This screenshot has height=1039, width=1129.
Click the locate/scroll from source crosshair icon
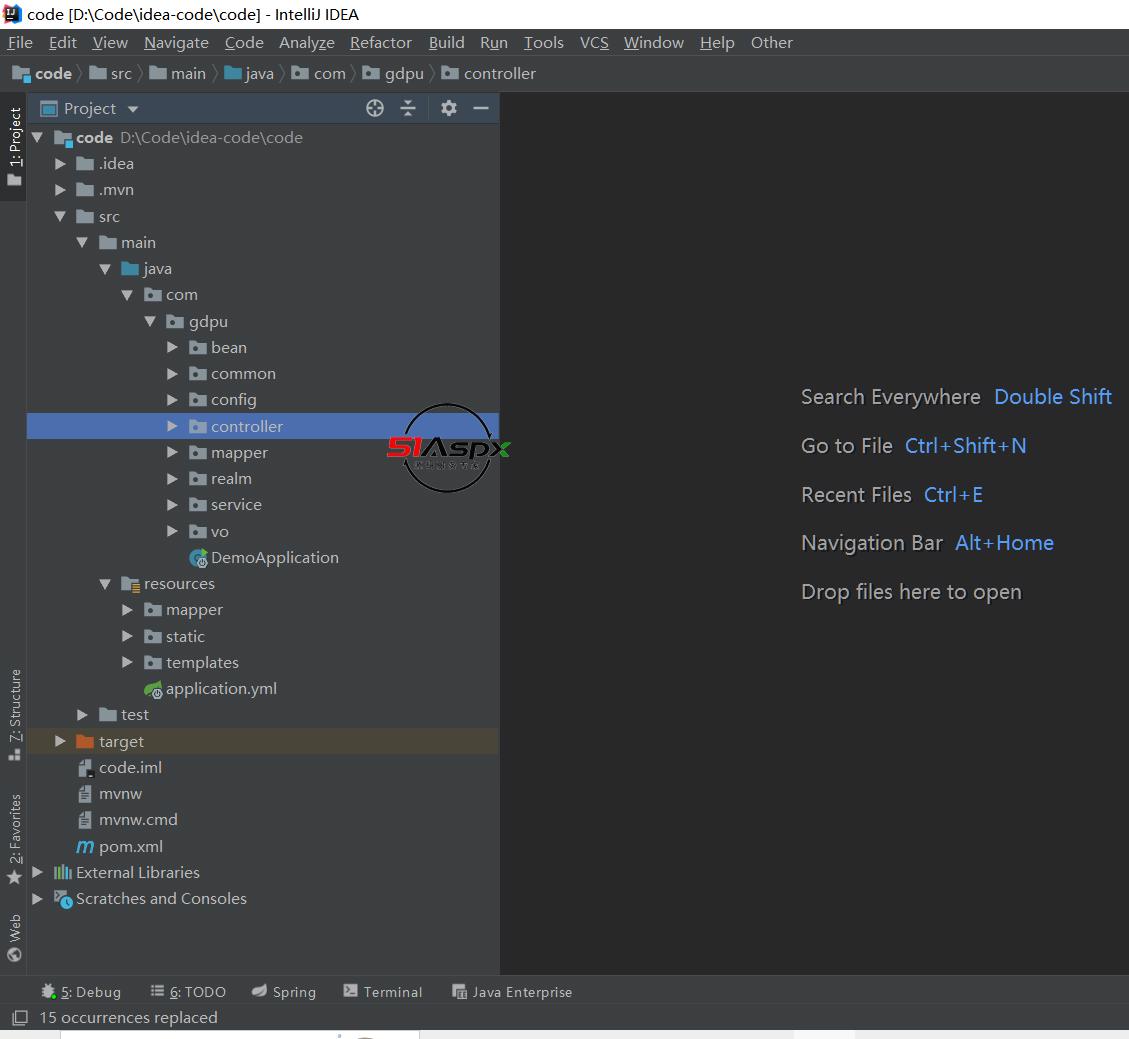[375, 108]
